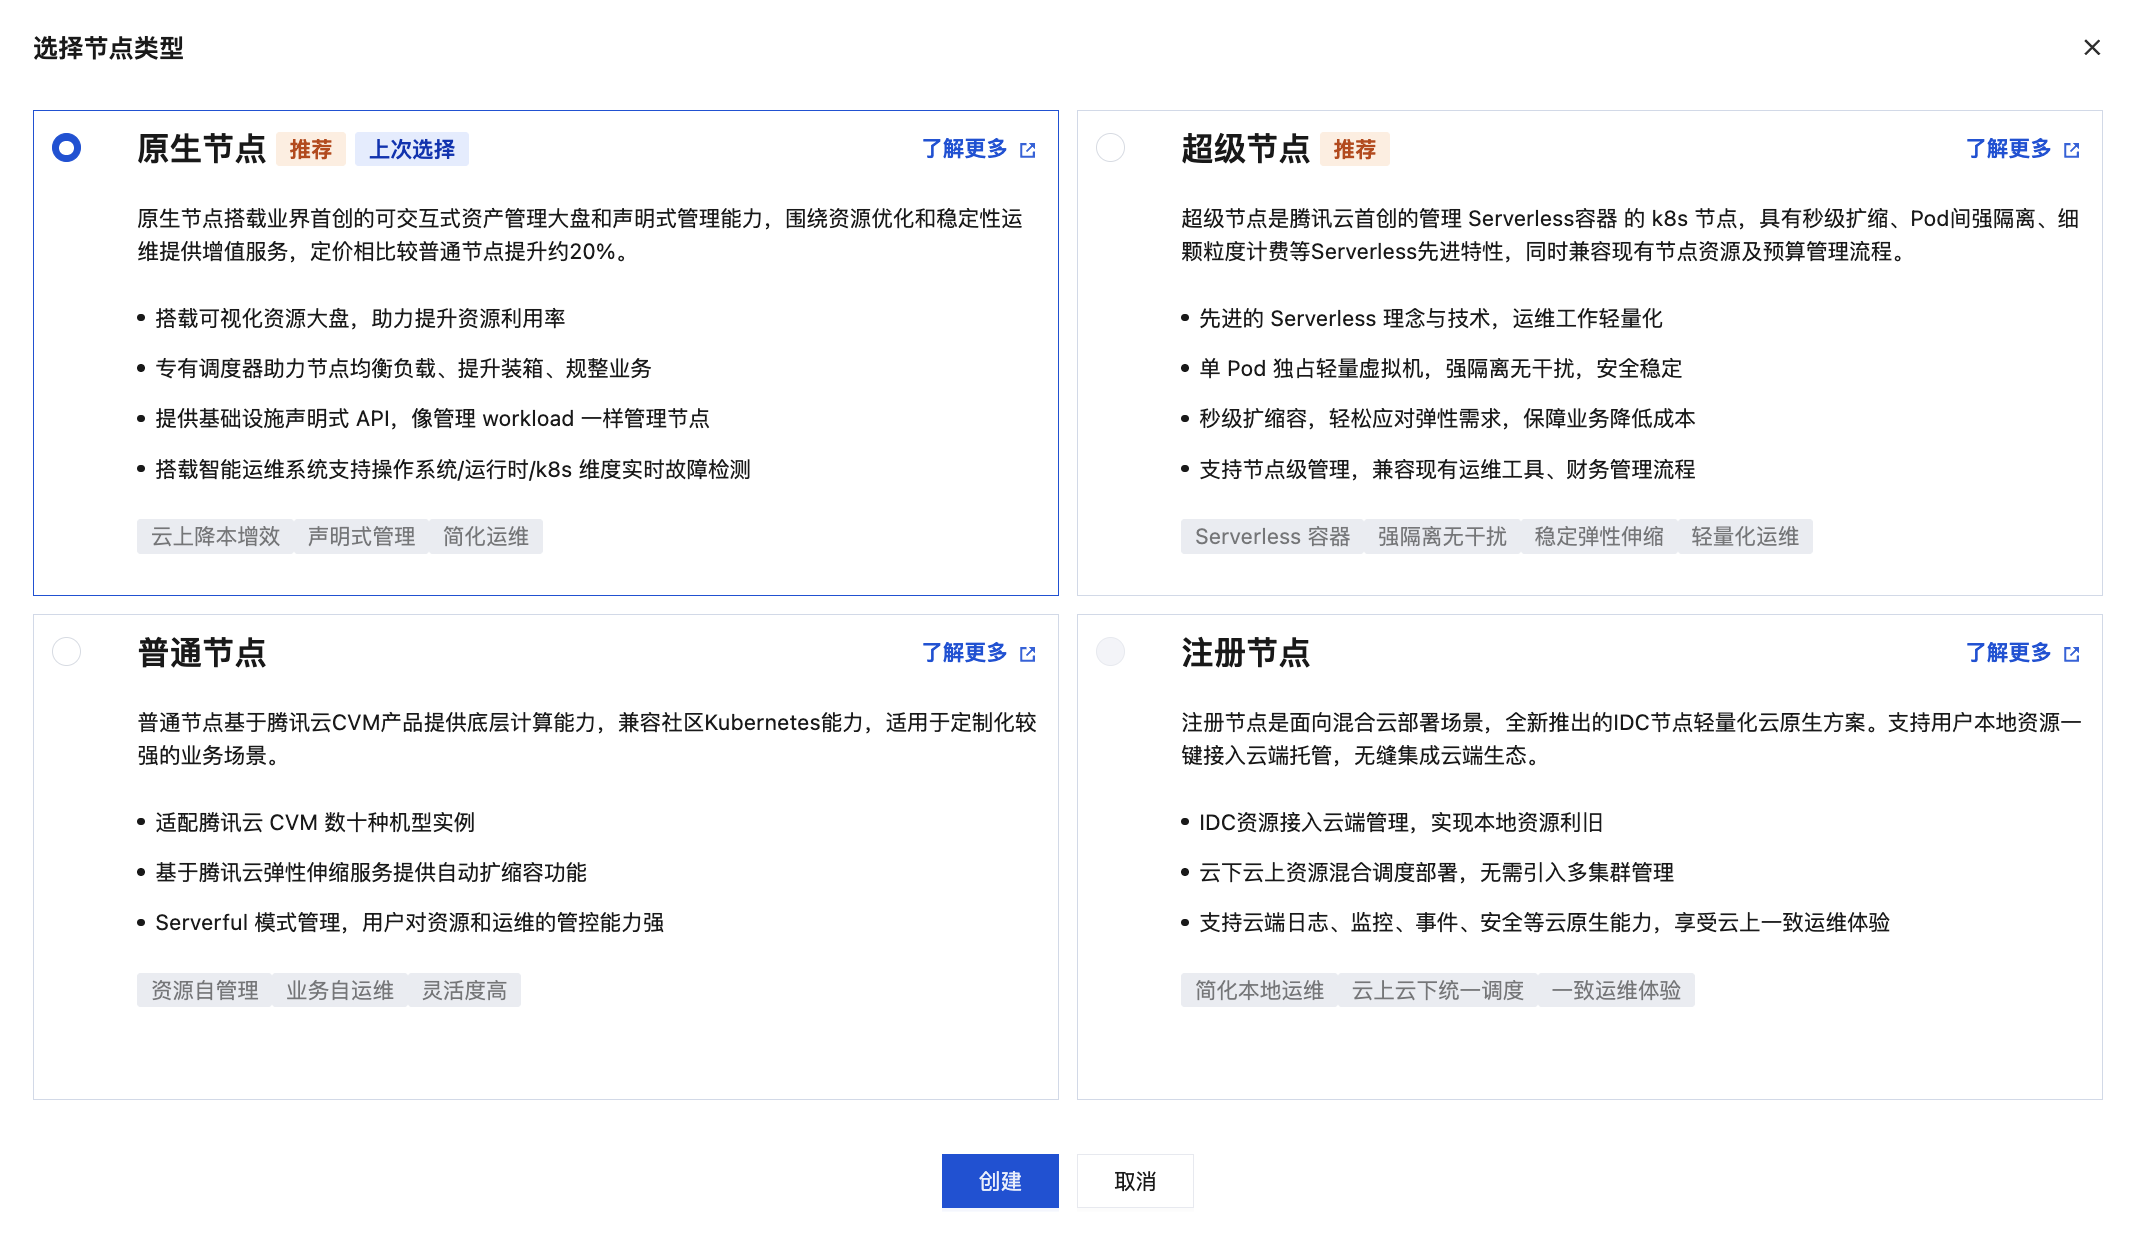Viewport: 2138px width, 1244px height.
Task: Click external link icon beside 原生节点 了解更多
Action: 1027,150
